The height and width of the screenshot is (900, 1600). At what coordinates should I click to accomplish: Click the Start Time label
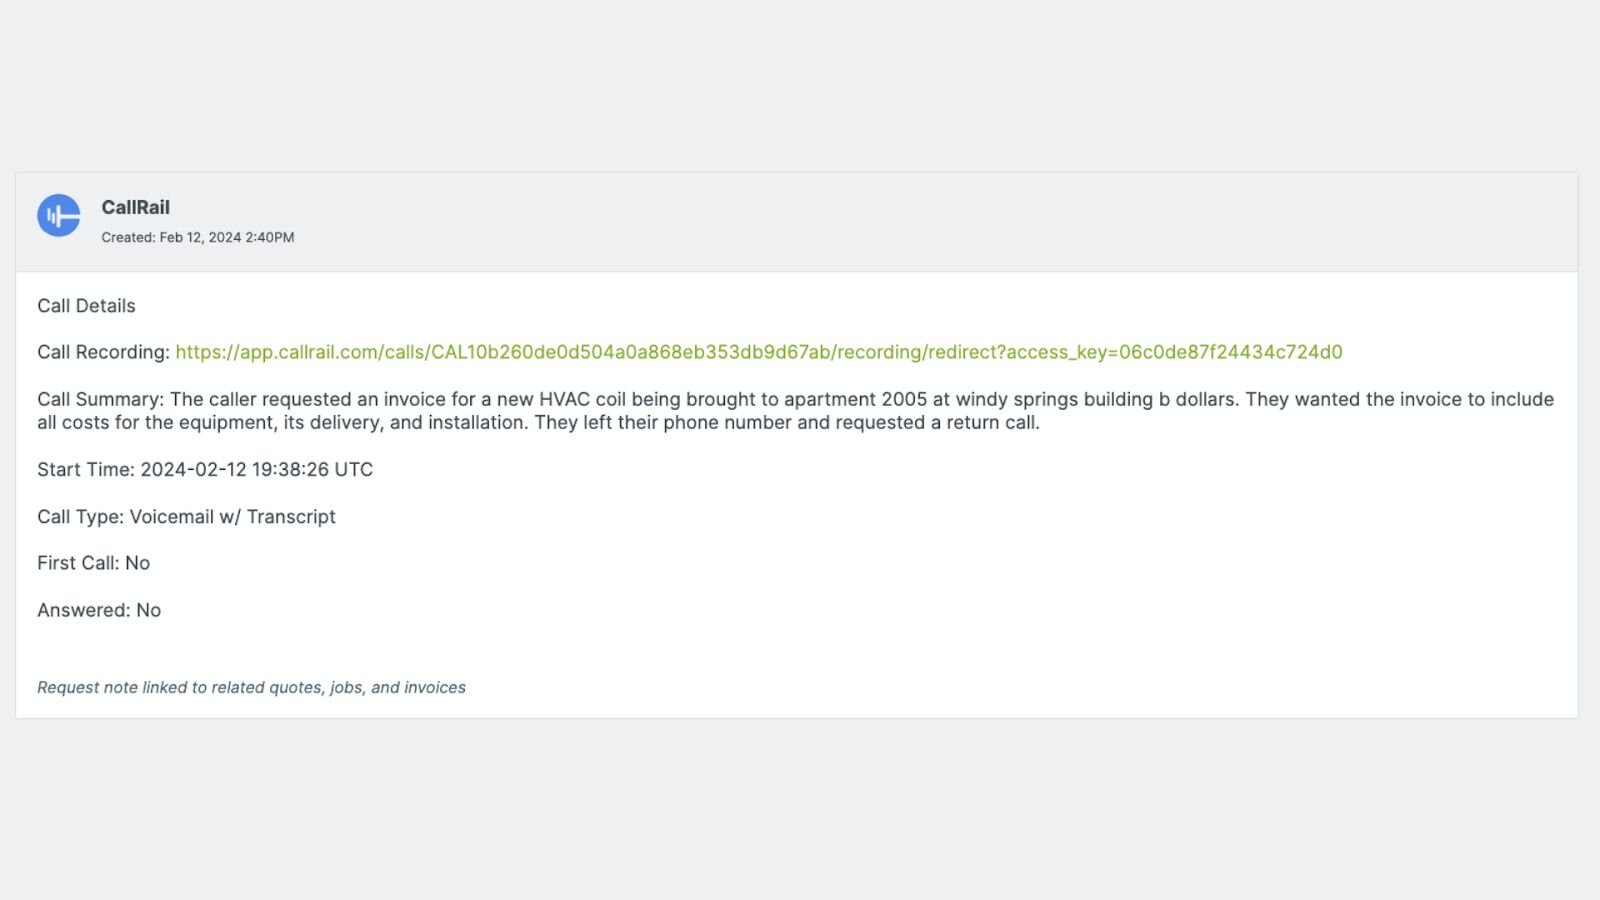click(85, 469)
